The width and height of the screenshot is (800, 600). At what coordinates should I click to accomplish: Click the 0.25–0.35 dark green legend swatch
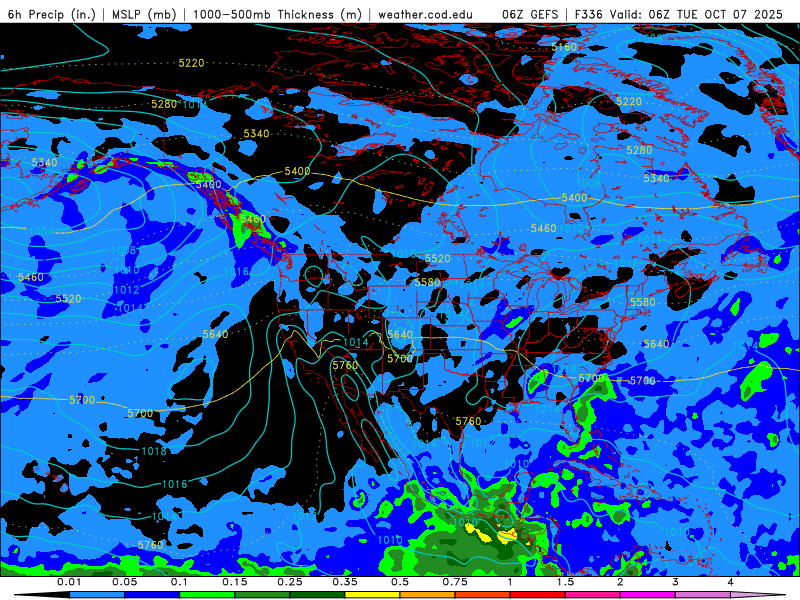317,595
